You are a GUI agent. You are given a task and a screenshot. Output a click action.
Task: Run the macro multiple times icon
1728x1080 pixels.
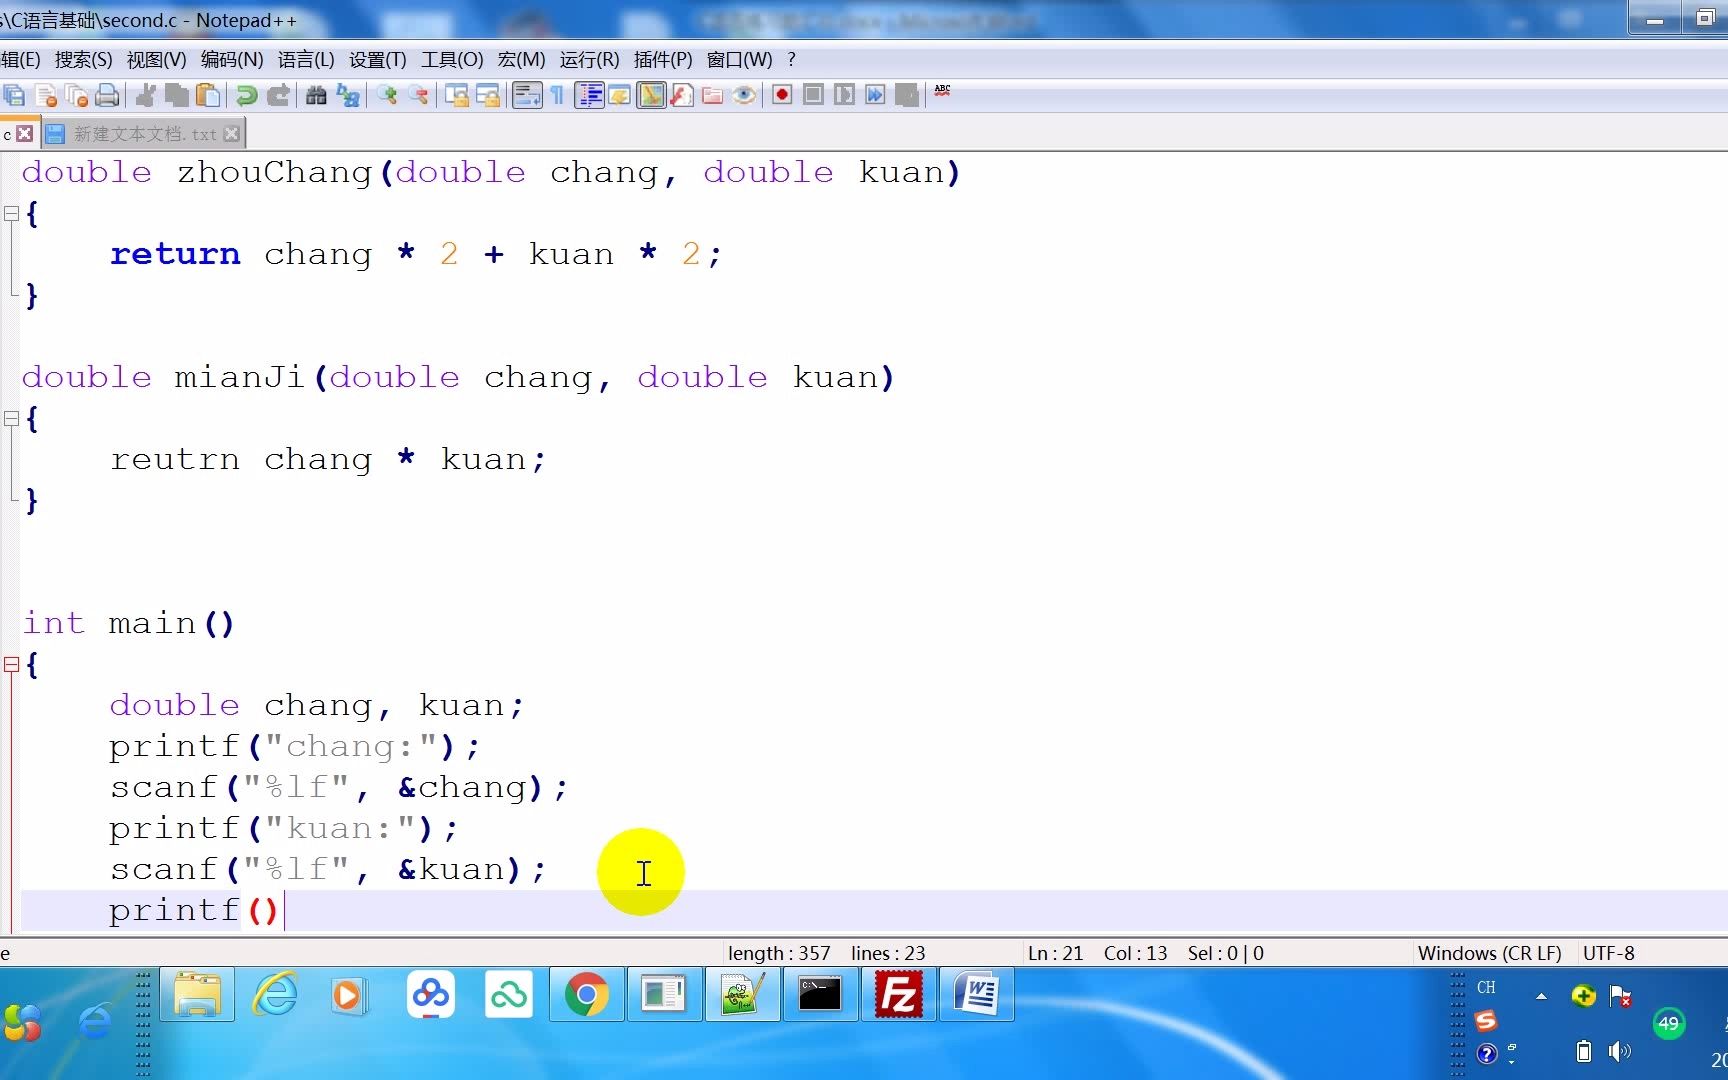coord(875,95)
